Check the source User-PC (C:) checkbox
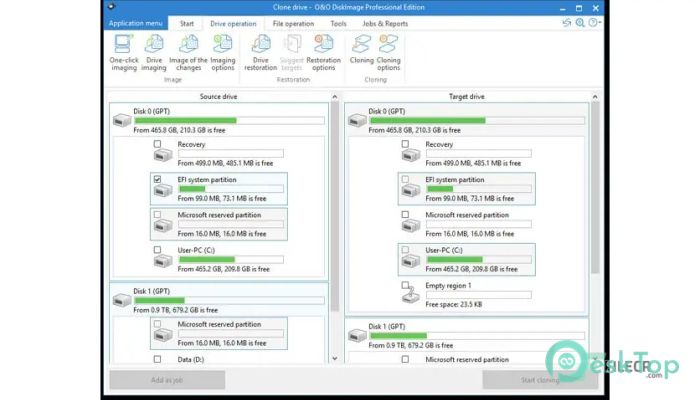 (x=158, y=250)
